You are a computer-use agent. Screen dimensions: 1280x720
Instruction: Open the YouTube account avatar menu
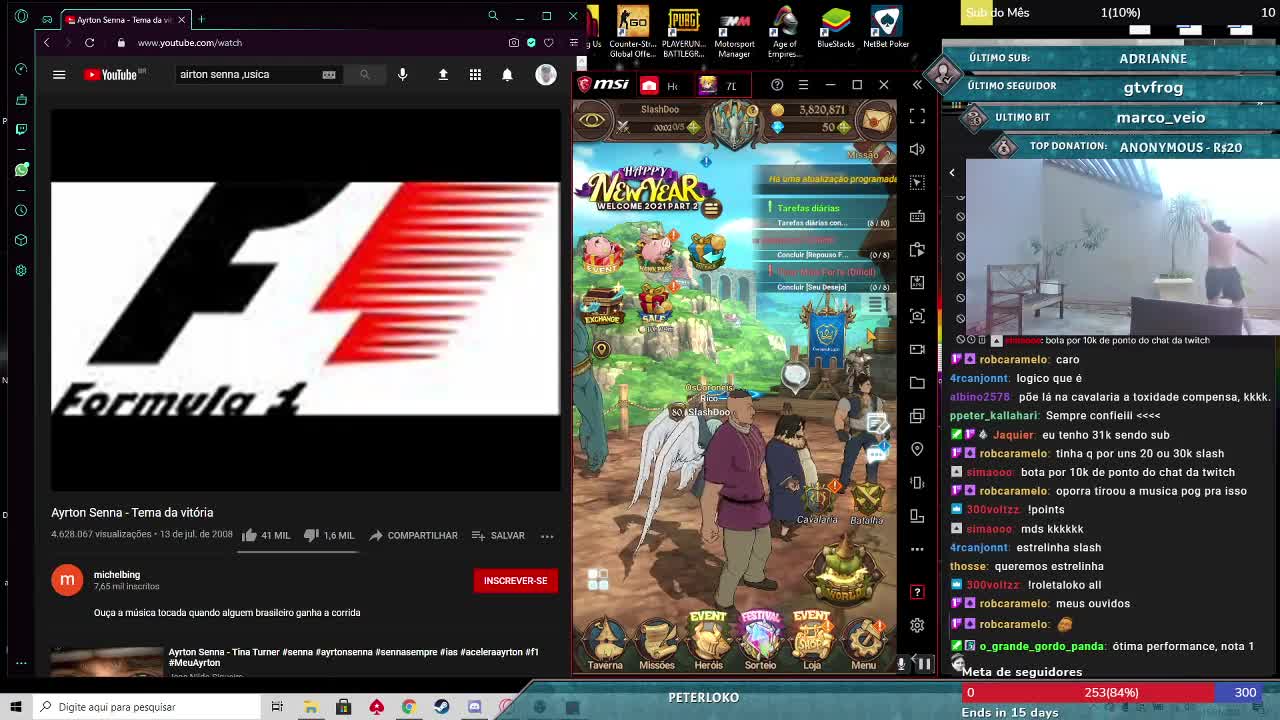pos(545,74)
